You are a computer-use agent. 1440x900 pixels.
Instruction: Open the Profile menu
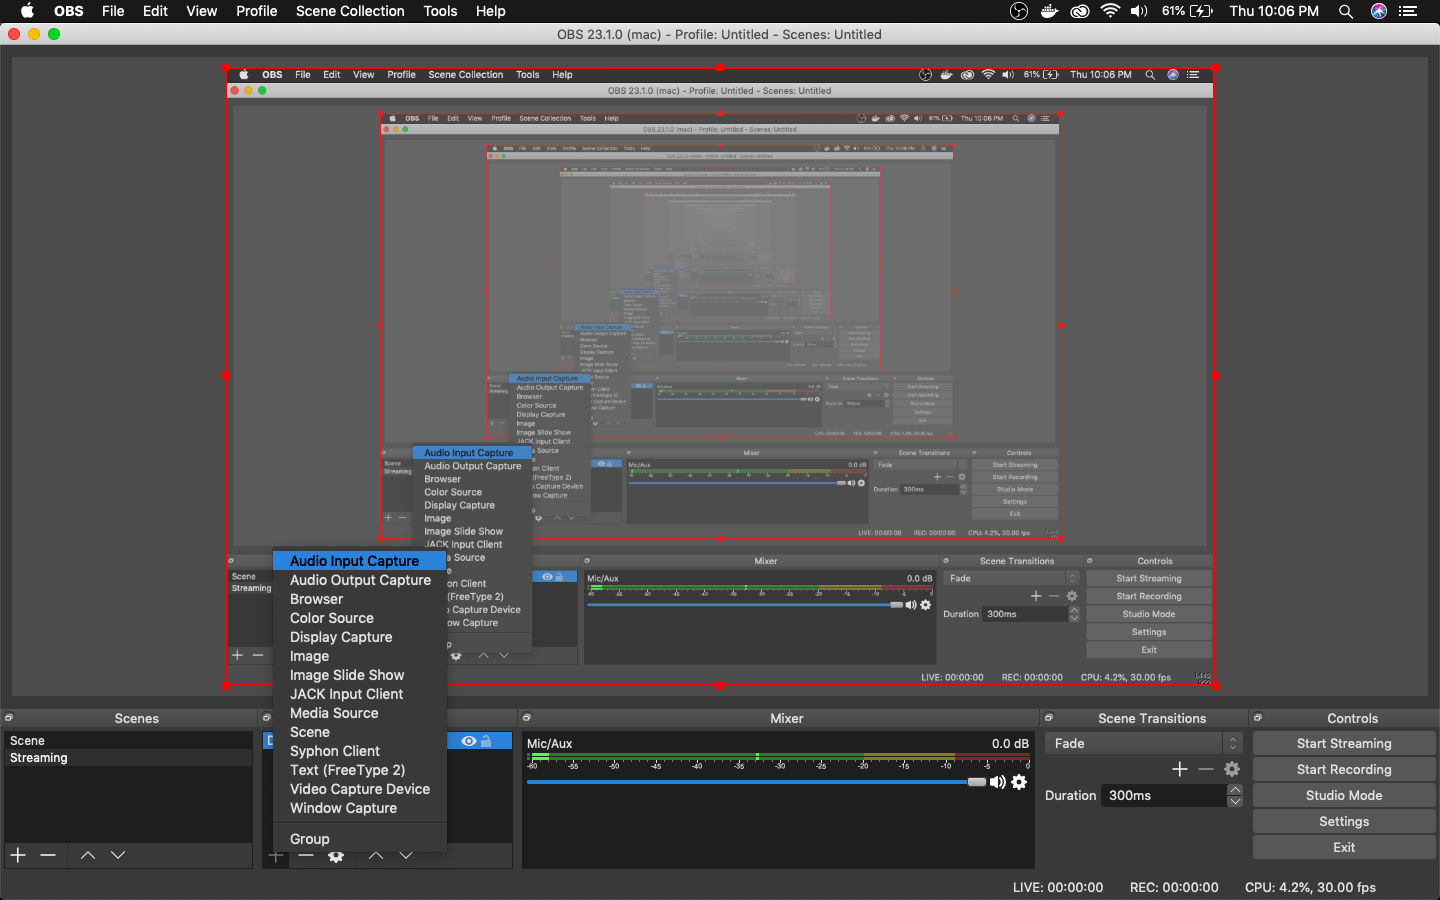coord(257,11)
